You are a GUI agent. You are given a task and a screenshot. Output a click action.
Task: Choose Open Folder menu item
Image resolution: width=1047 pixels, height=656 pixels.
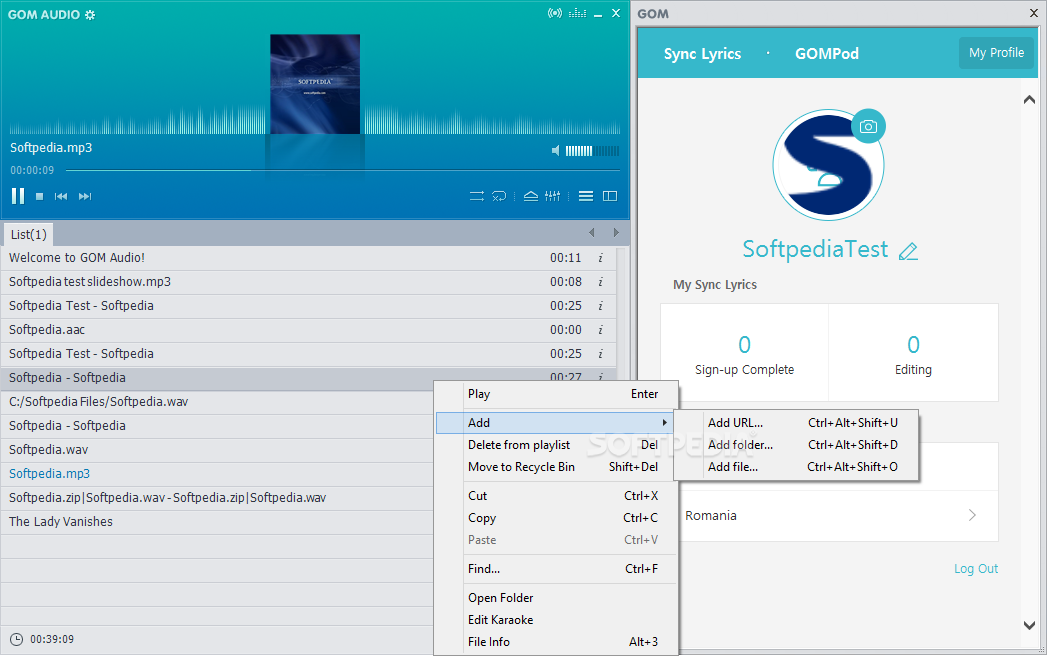tap(557, 598)
